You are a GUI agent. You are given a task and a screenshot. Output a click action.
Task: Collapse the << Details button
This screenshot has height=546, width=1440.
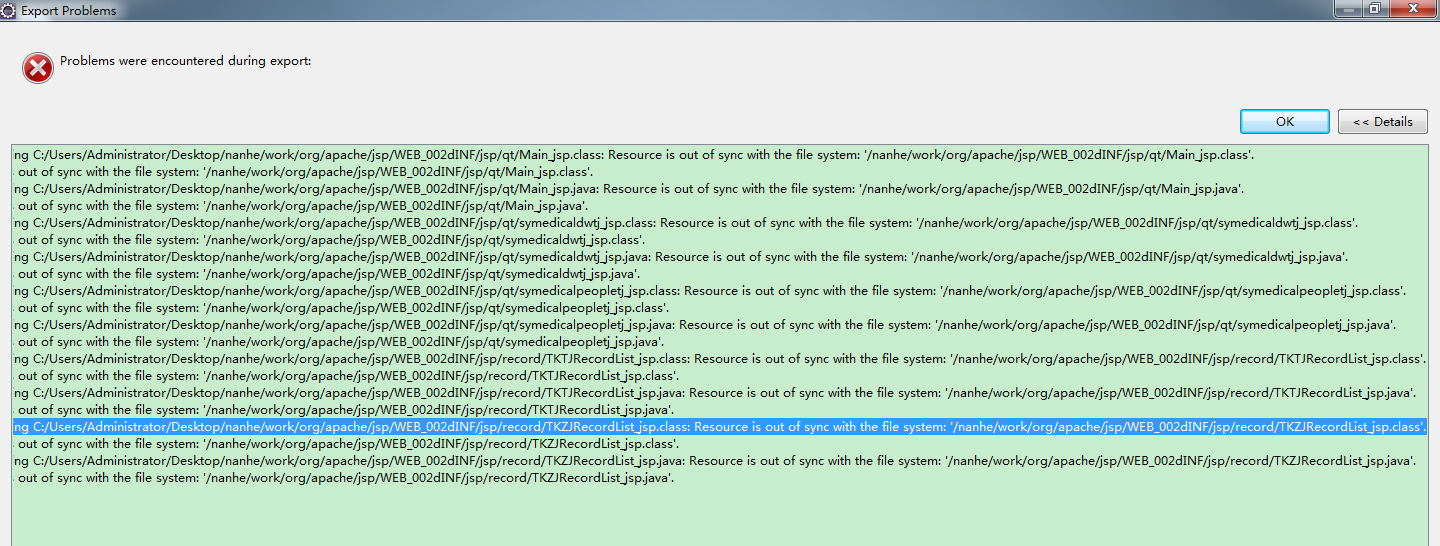[1383, 121]
